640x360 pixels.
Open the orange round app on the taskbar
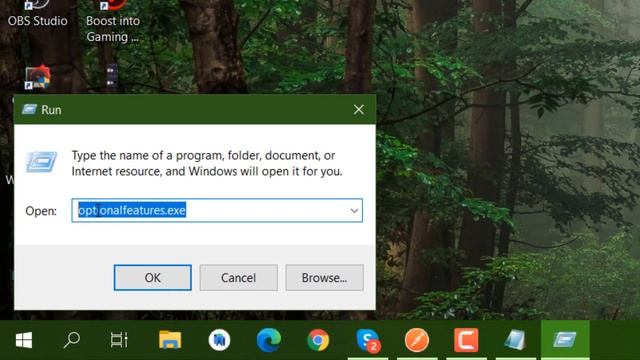pos(417,340)
